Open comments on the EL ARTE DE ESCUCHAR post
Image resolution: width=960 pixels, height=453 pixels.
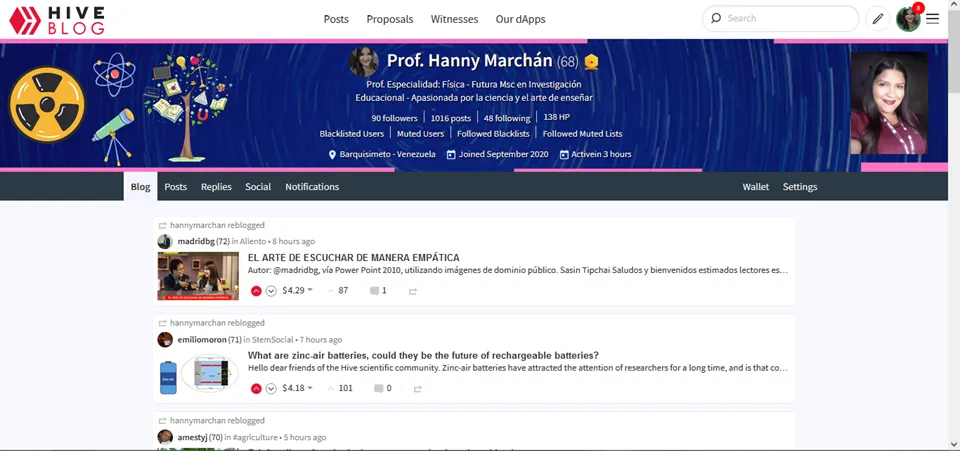coord(378,291)
